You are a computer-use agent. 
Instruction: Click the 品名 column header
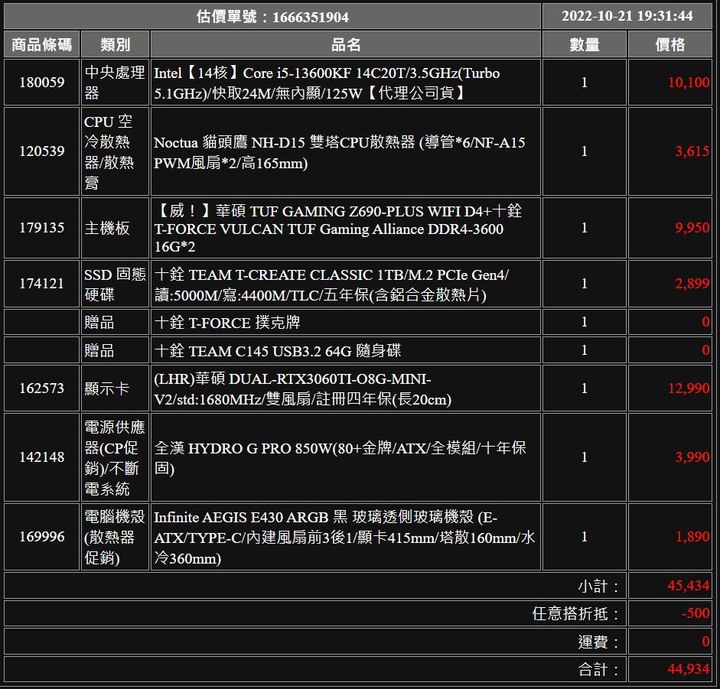[x=346, y=45]
